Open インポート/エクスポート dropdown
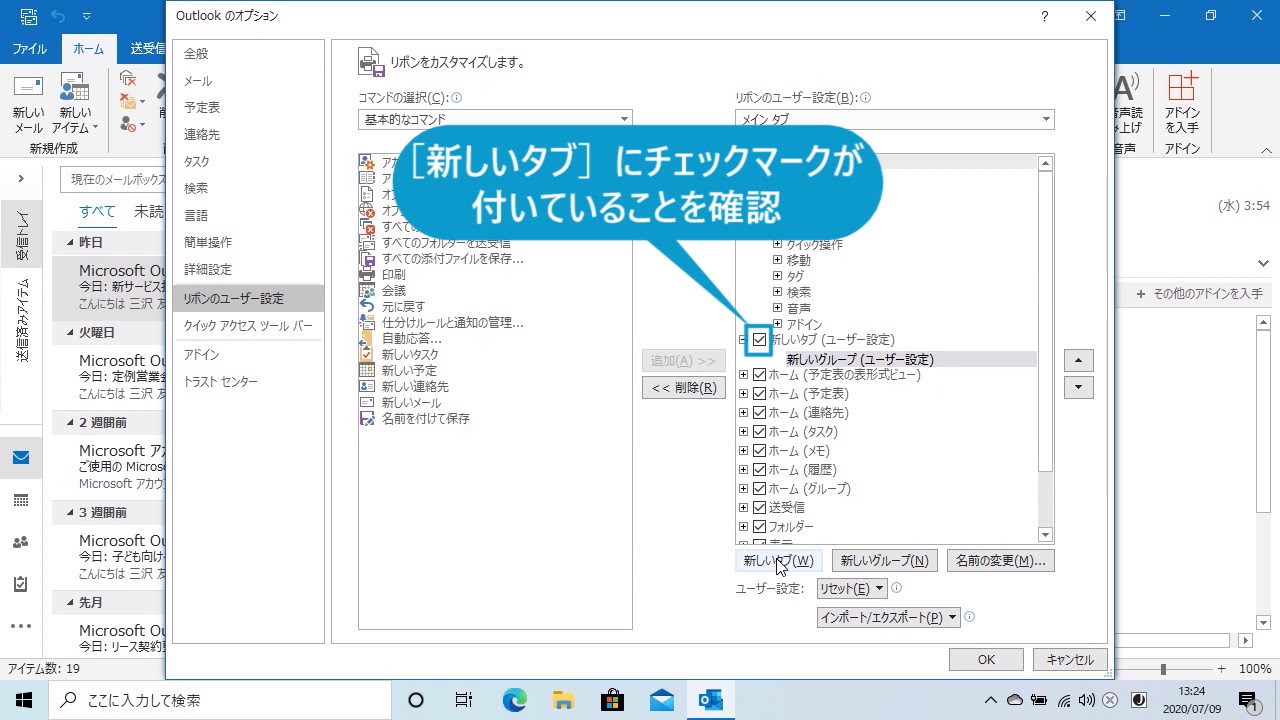1280x720 pixels. point(888,618)
